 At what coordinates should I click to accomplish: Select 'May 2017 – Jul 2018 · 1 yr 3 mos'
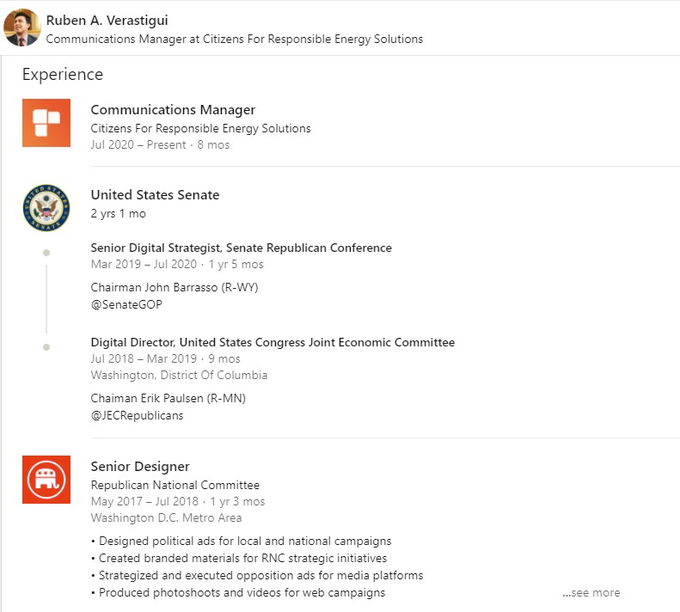coord(177,501)
